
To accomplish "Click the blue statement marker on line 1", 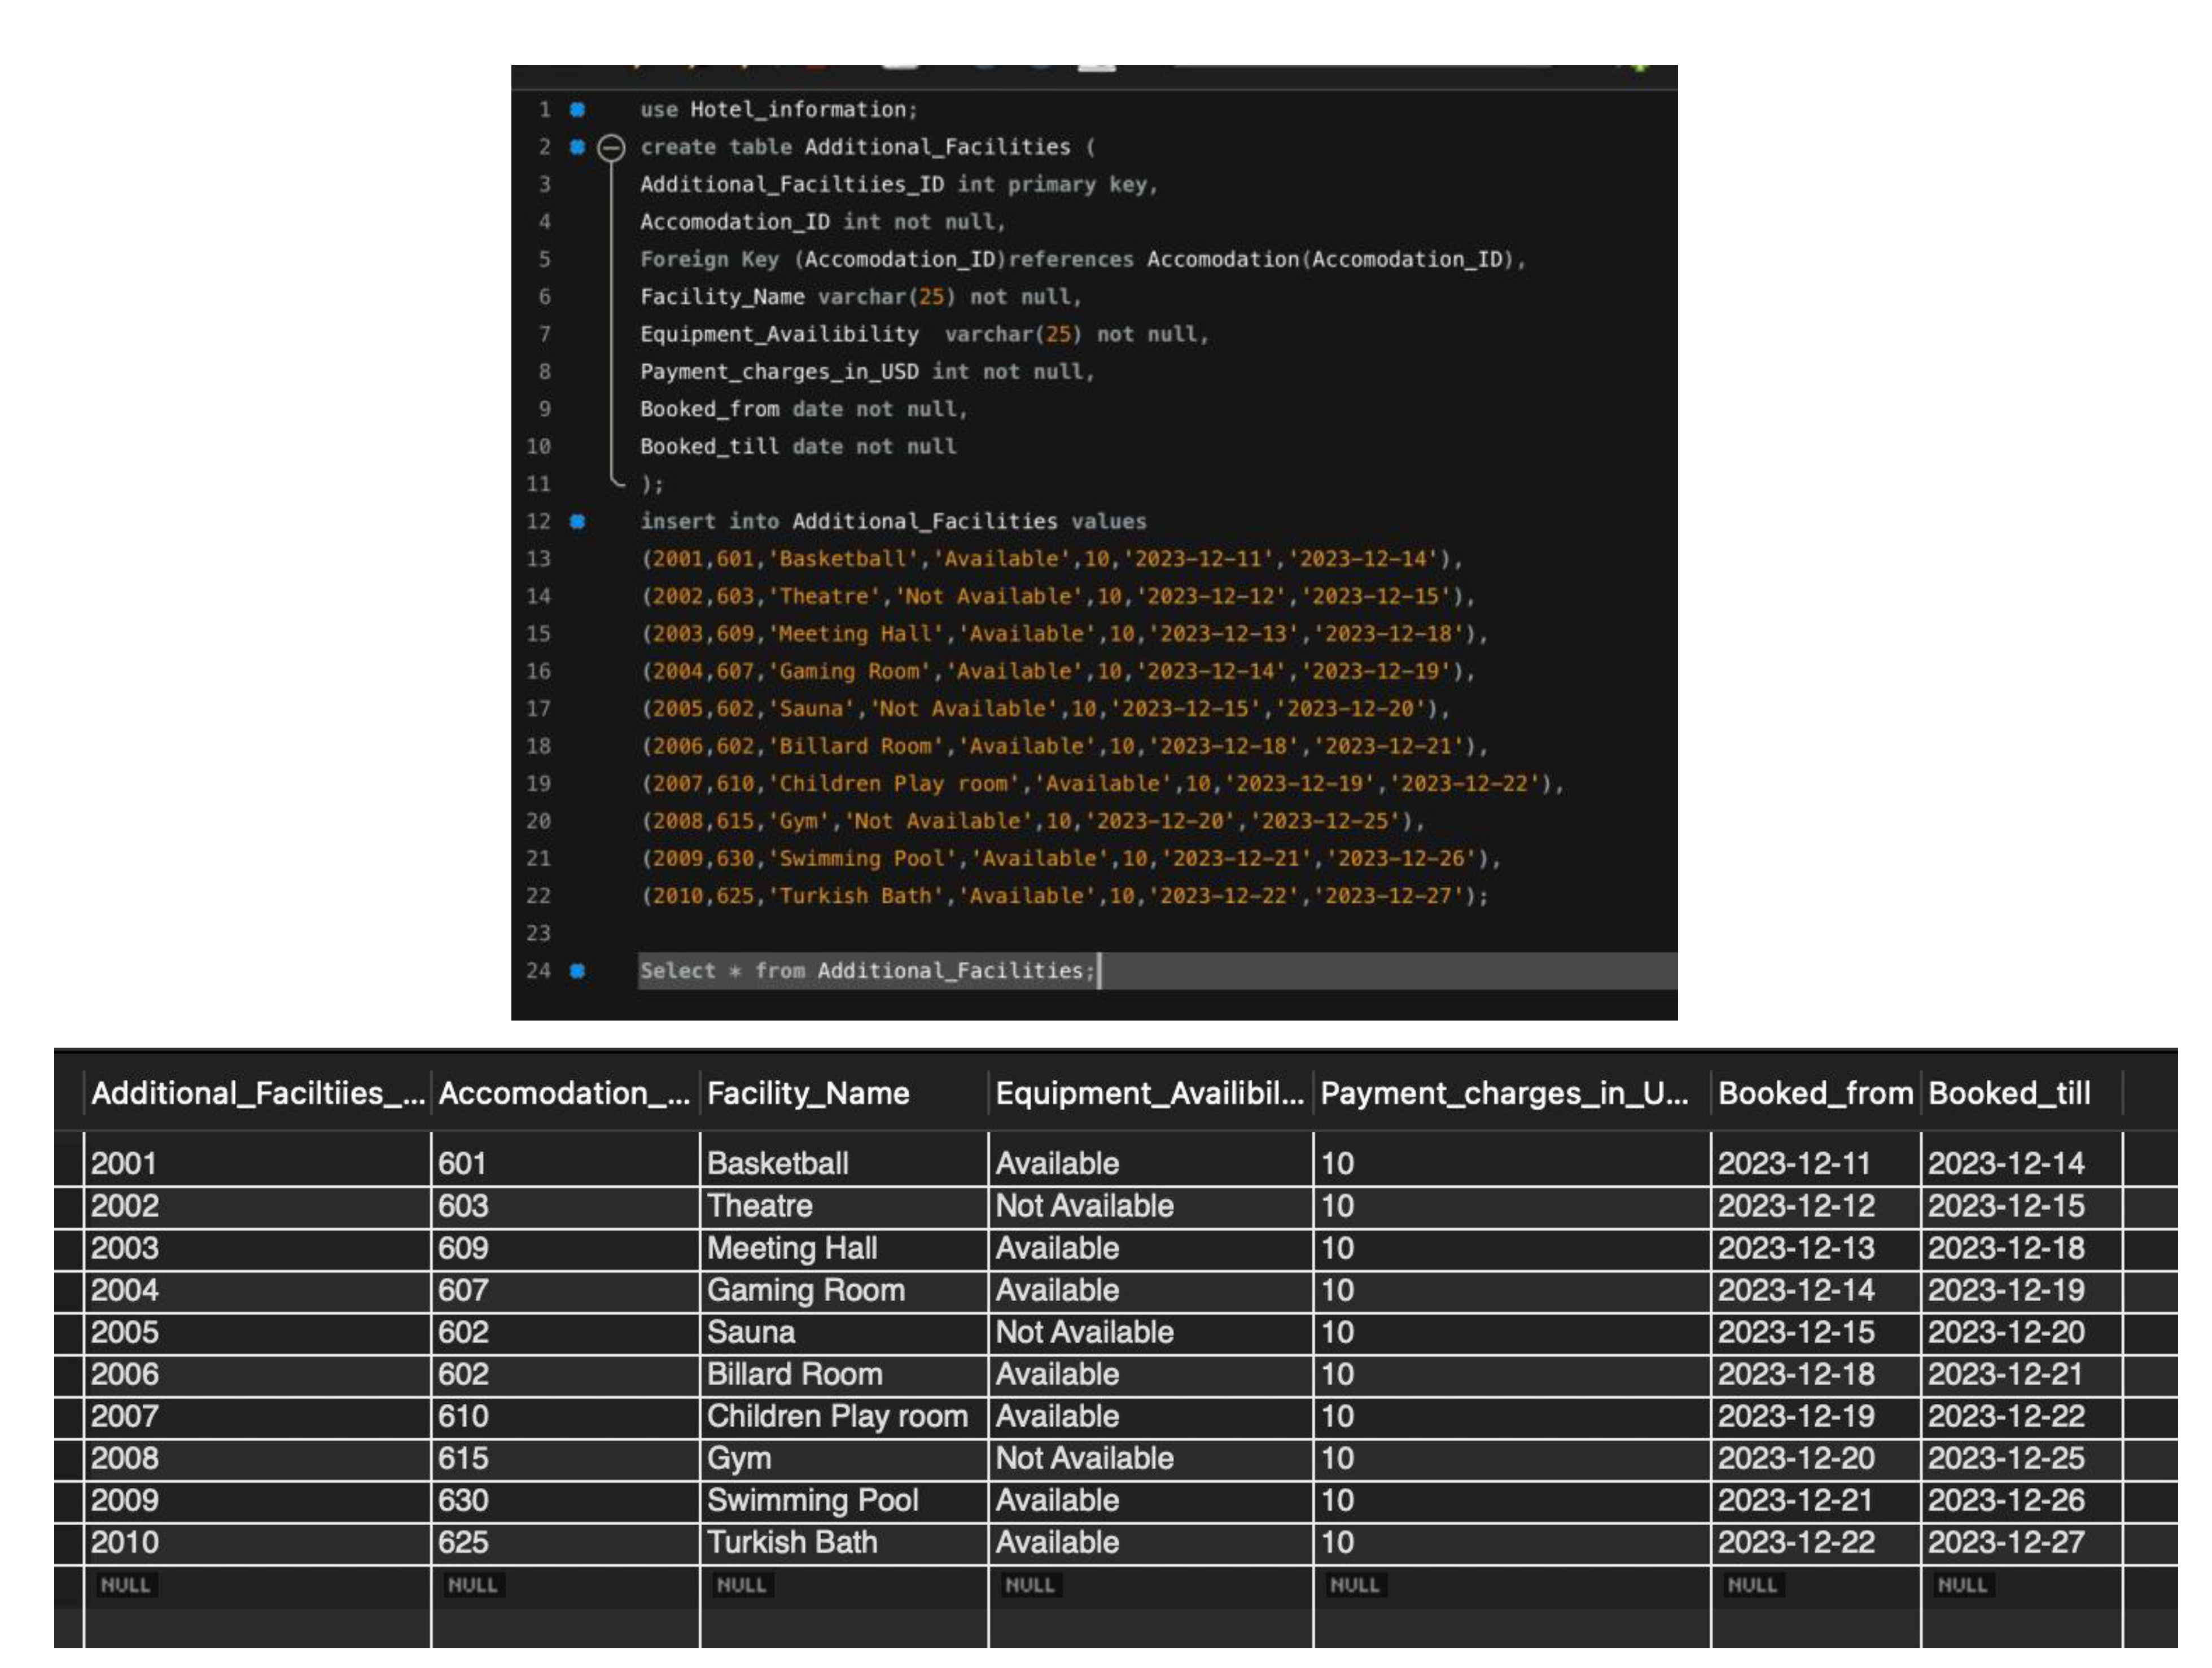I will pyautogui.click(x=577, y=109).
